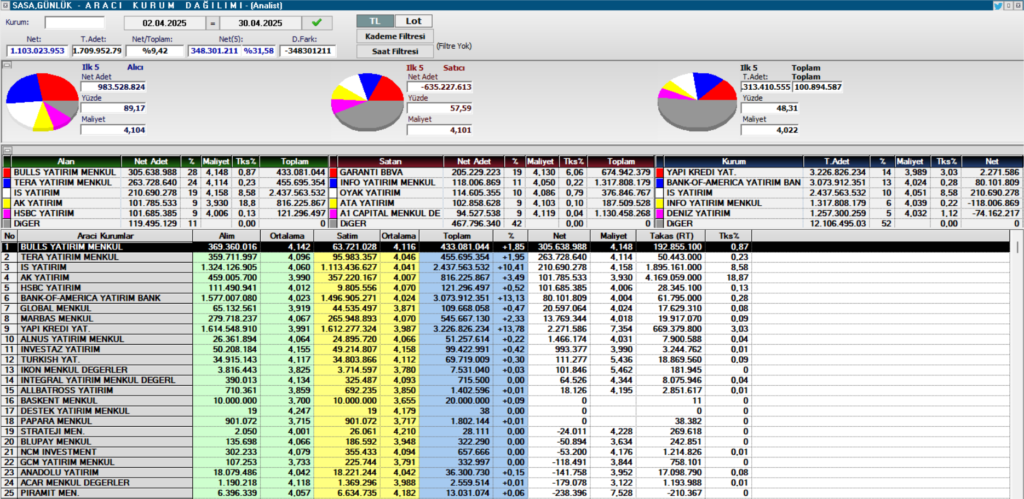
Task: Collapse the pie charts summary panel
Action: [7, 65]
